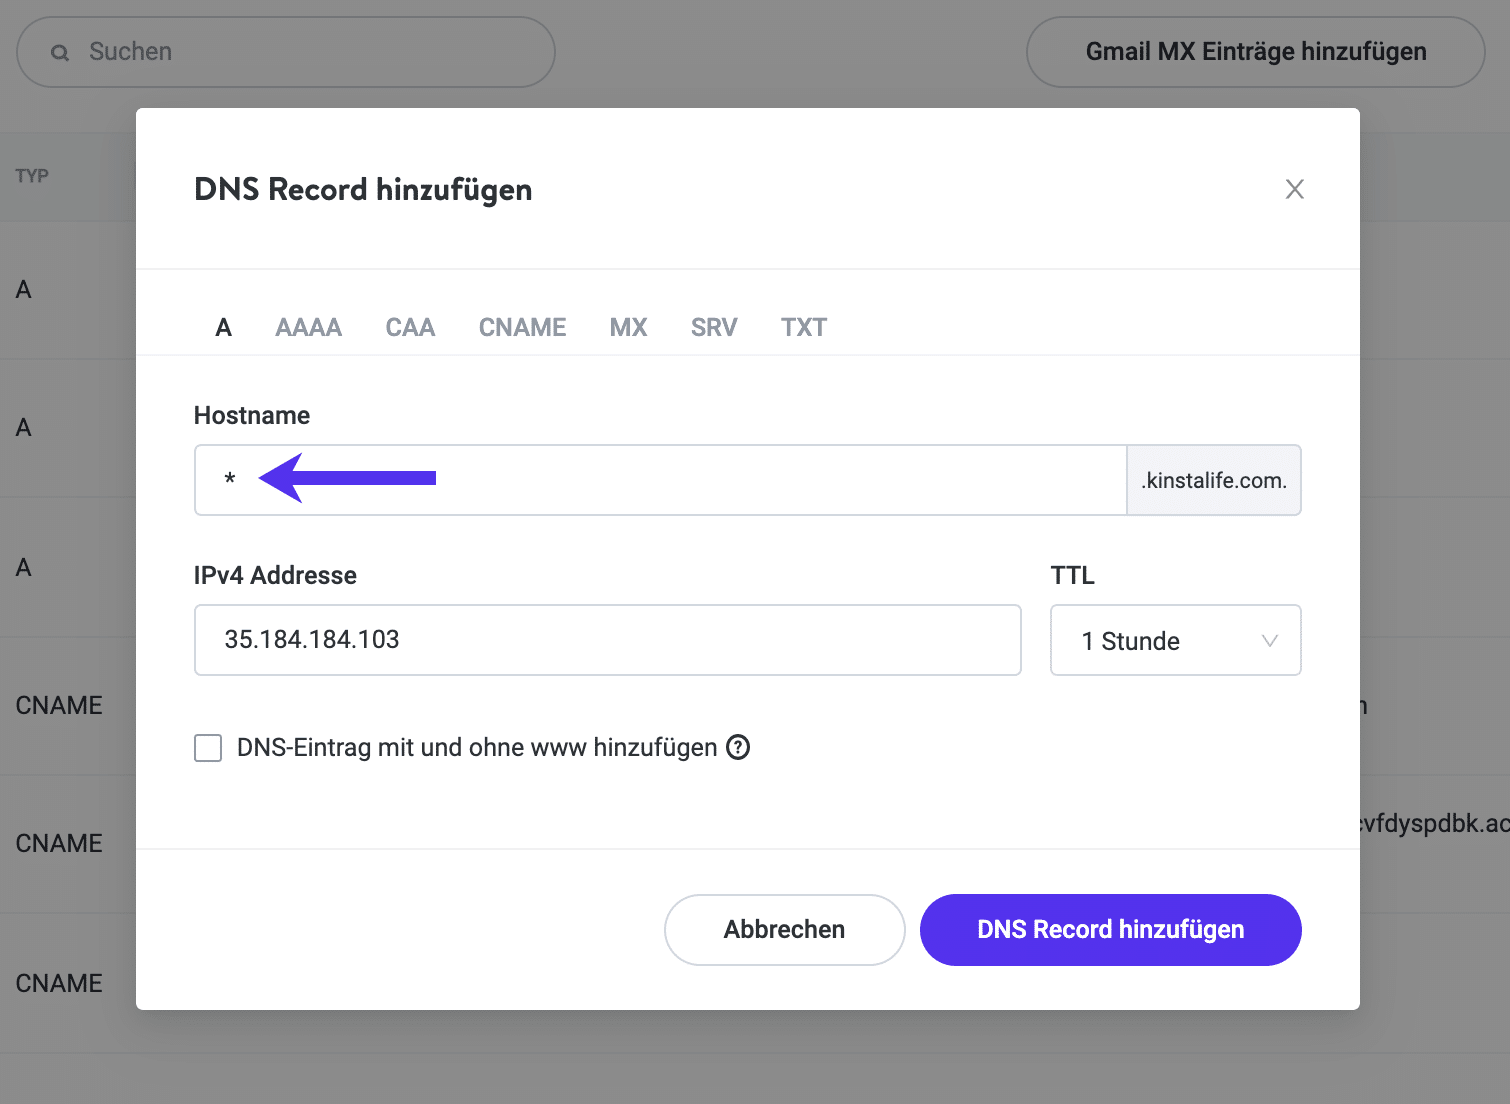Select the CAA record tab
1510x1104 pixels.
tap(410, 327)
